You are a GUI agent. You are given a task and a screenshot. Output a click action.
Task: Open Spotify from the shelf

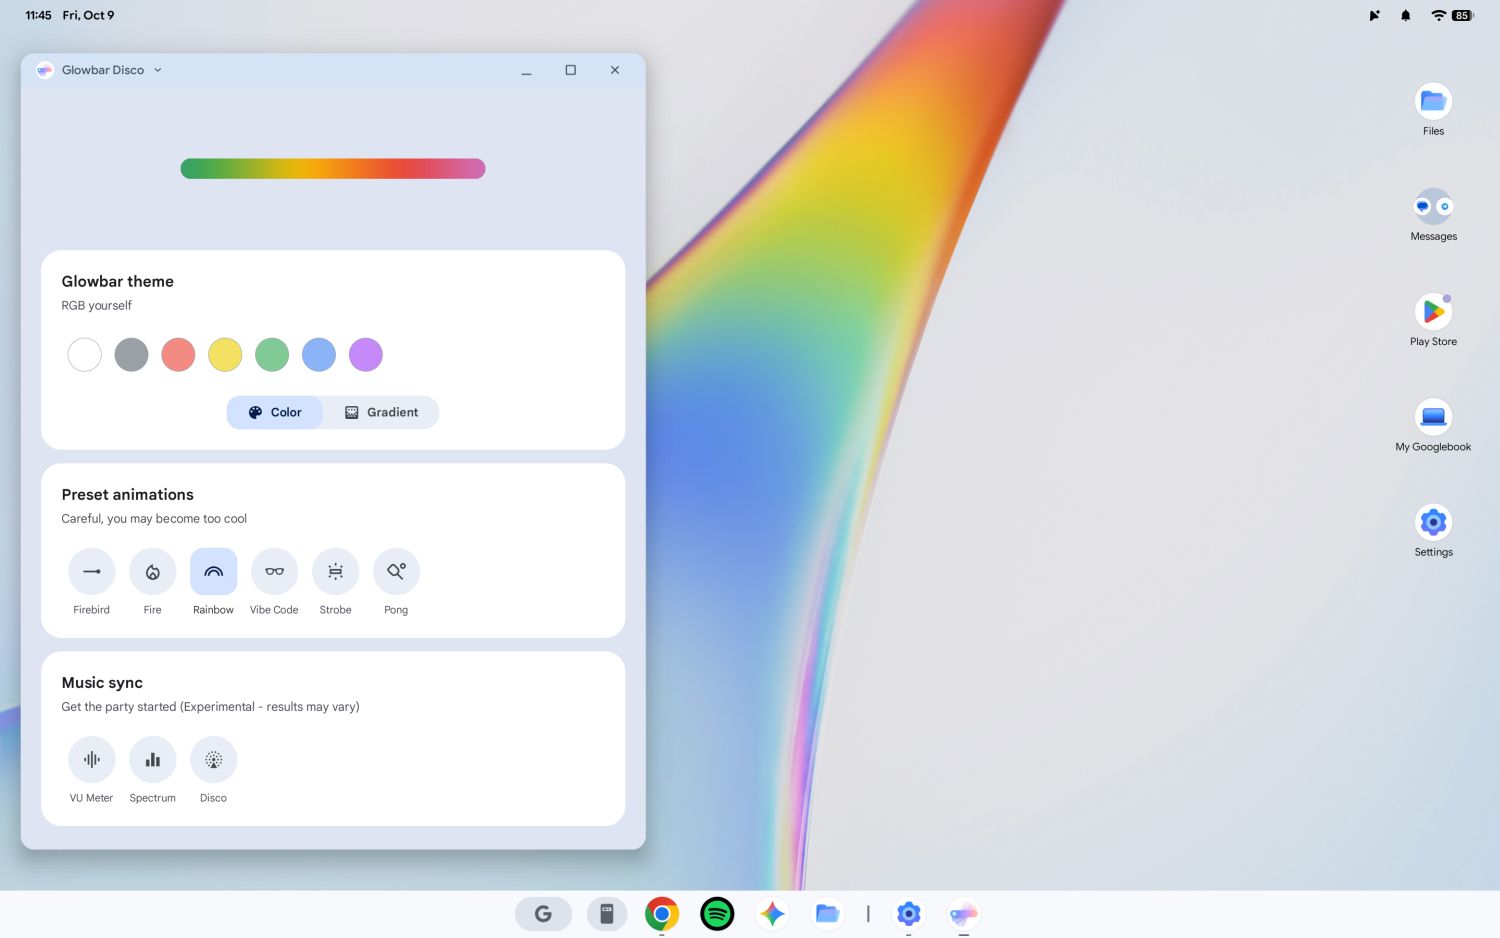[717, 913]
